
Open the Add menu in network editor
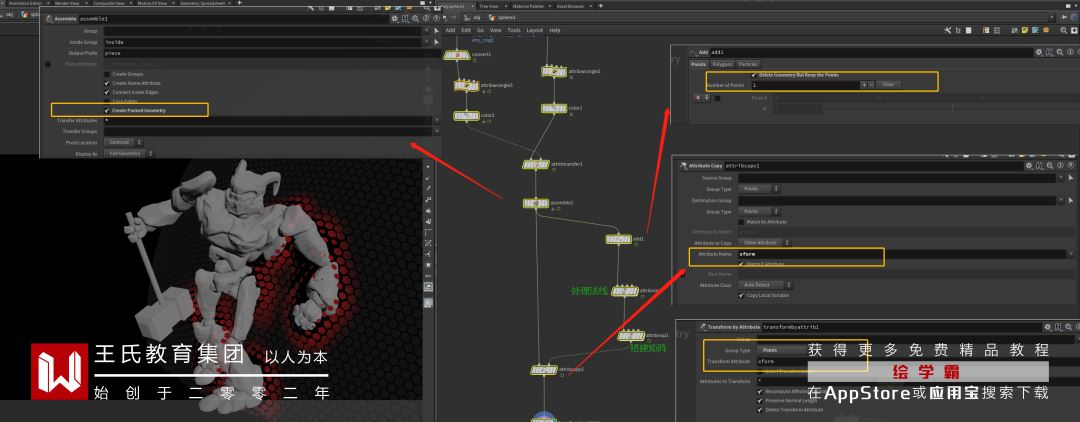tap(450, 30)
